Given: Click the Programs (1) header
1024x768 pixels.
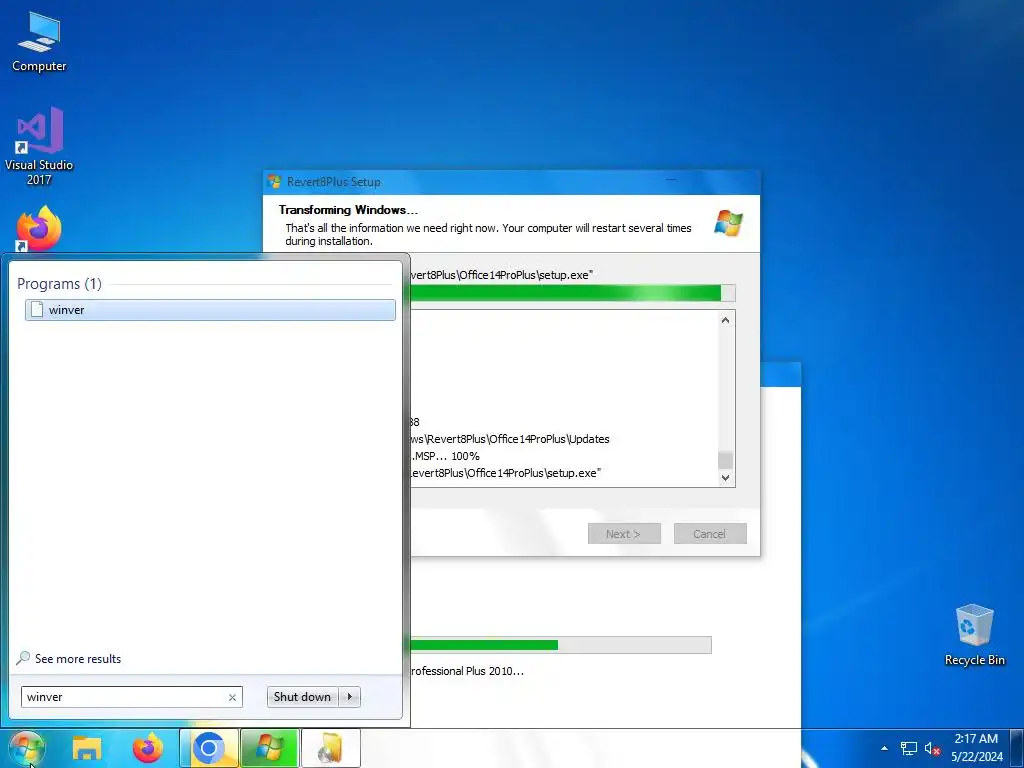Looking at the screenshot, I should [59, 283].
